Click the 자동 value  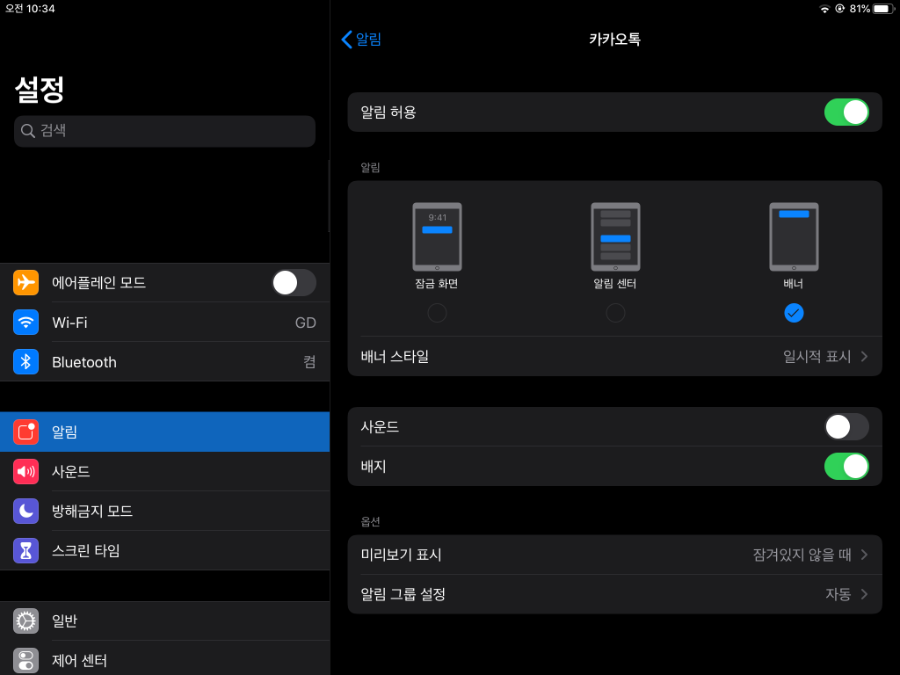click(x=838, y=594)
